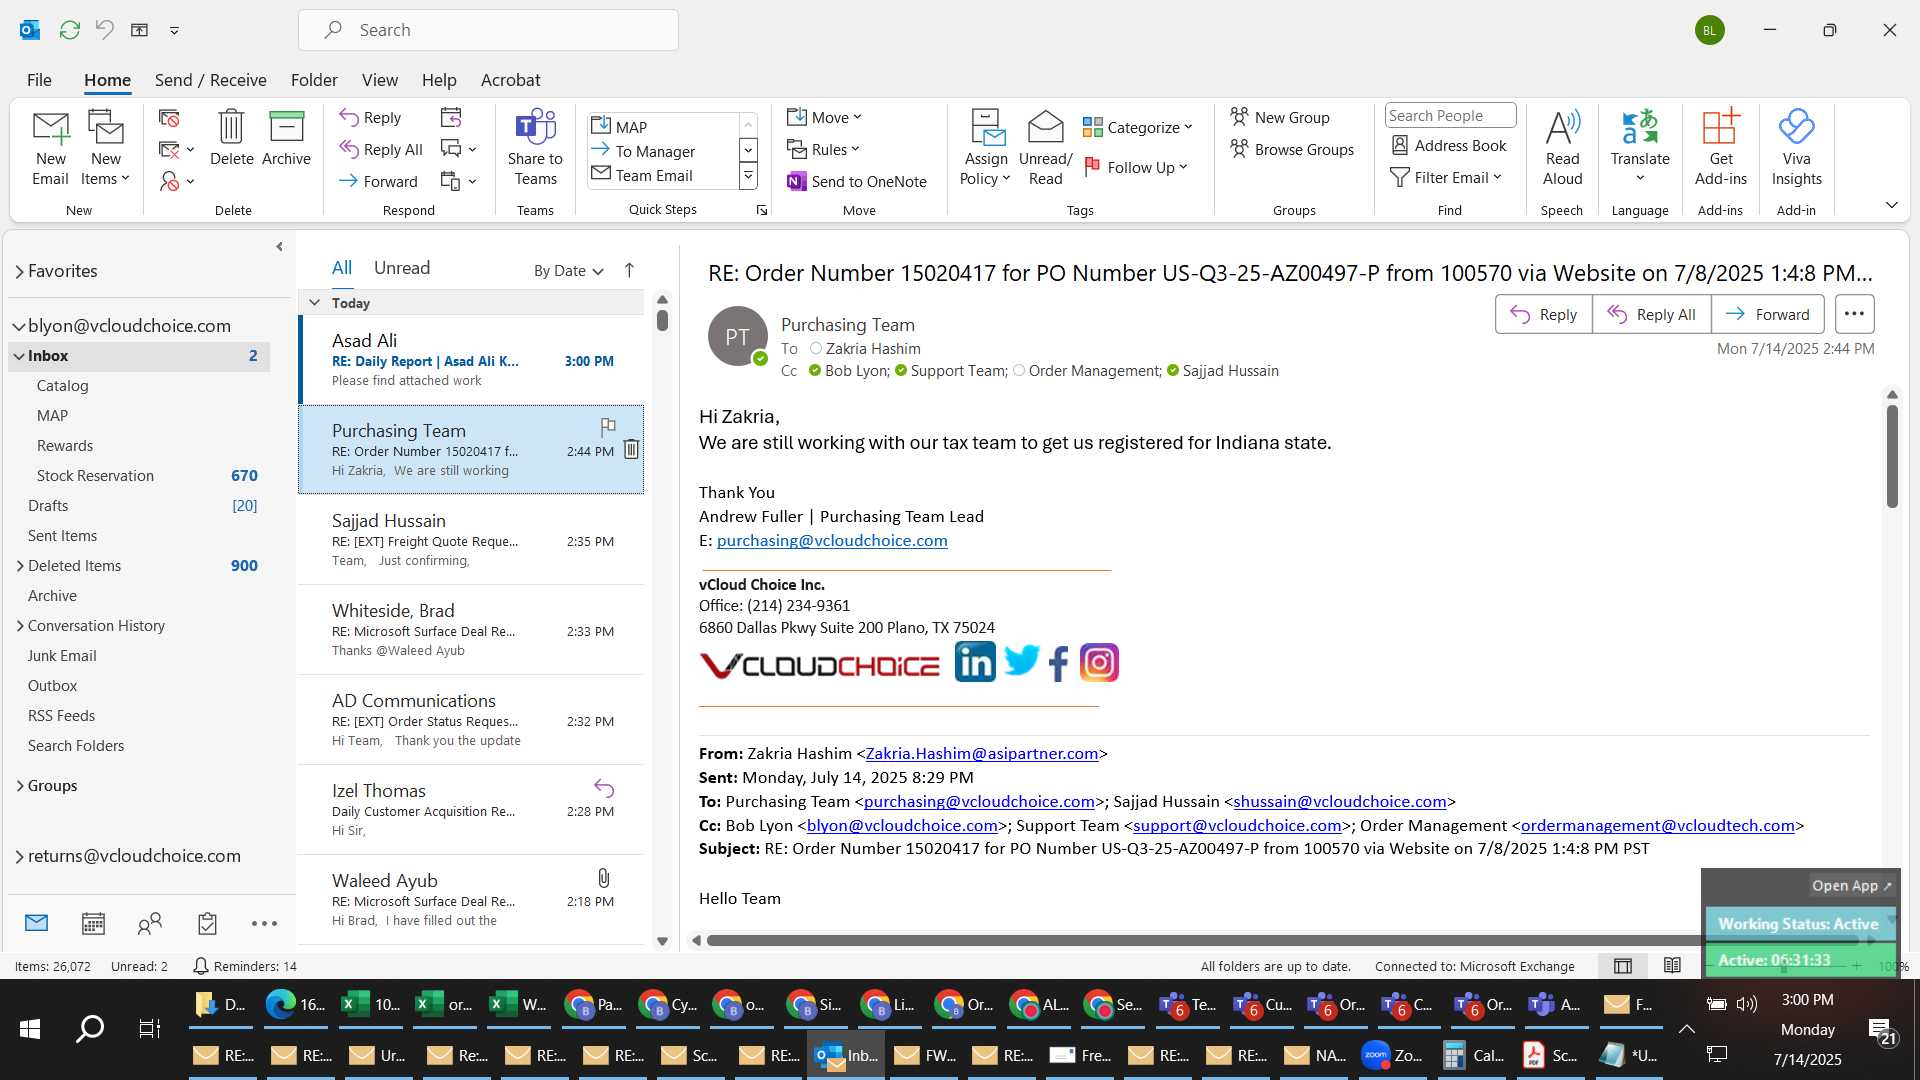Flag the Purchasing Team message
This screenshot has width=1920, height=1080.
click(x=608, y=427)
